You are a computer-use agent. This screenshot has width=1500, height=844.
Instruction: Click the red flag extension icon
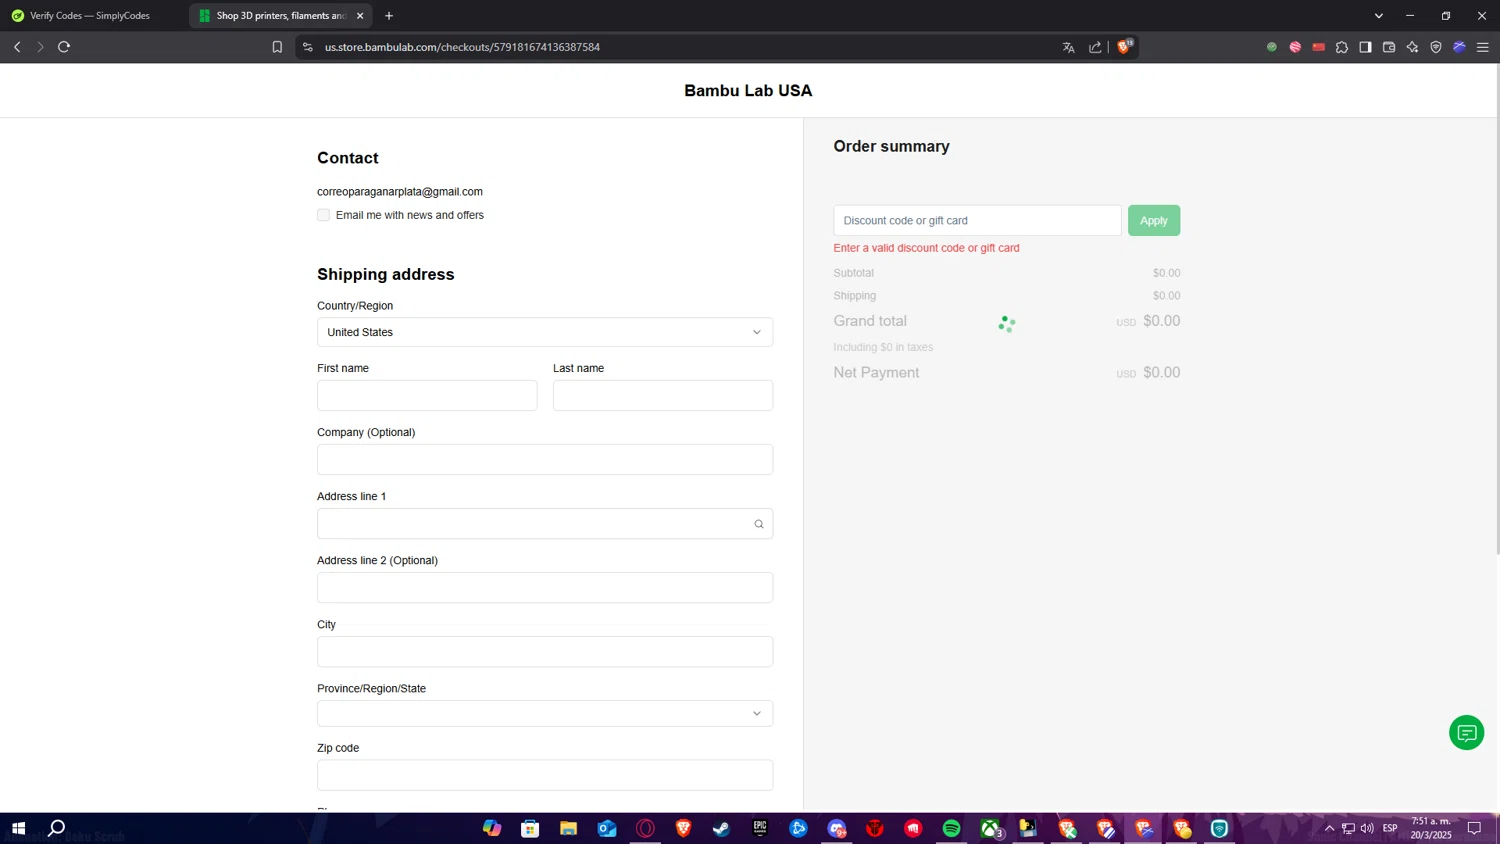(1319, 47)
